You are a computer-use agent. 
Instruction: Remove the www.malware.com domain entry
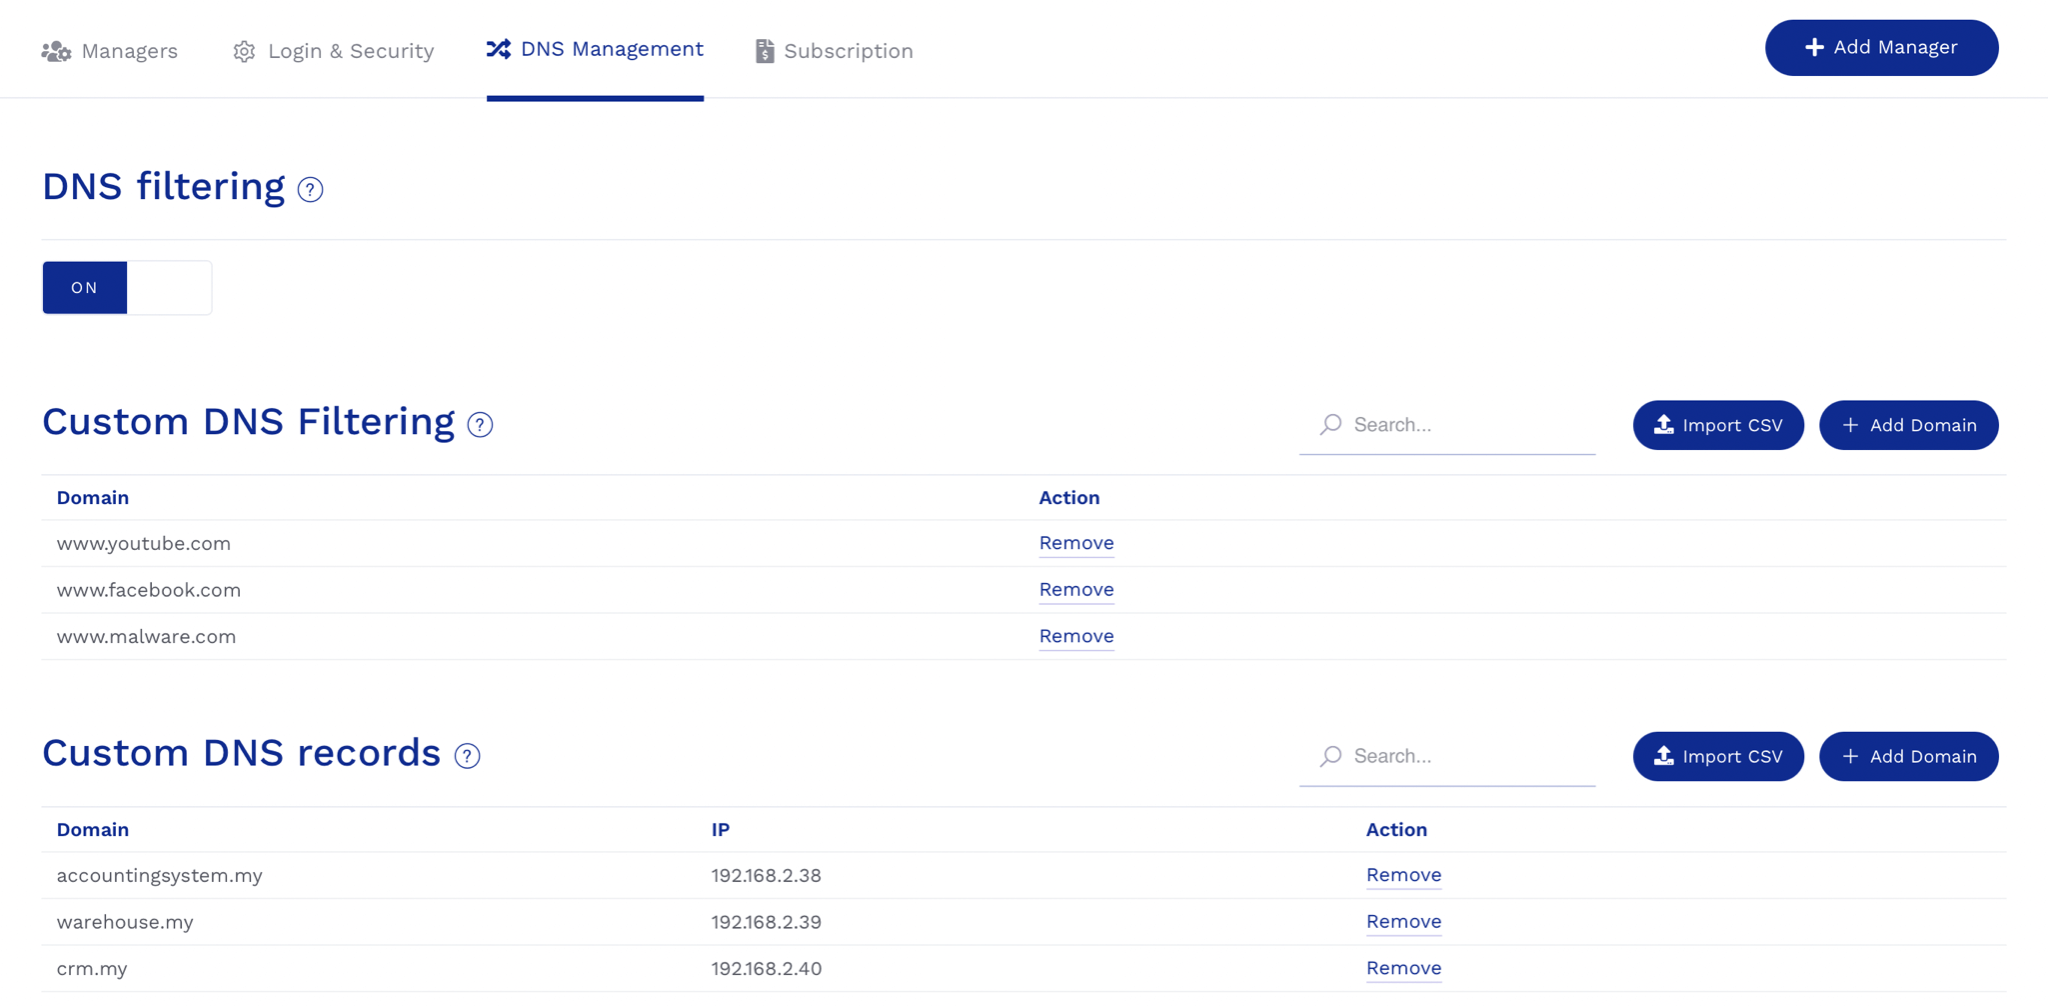tap(1076, 636)
